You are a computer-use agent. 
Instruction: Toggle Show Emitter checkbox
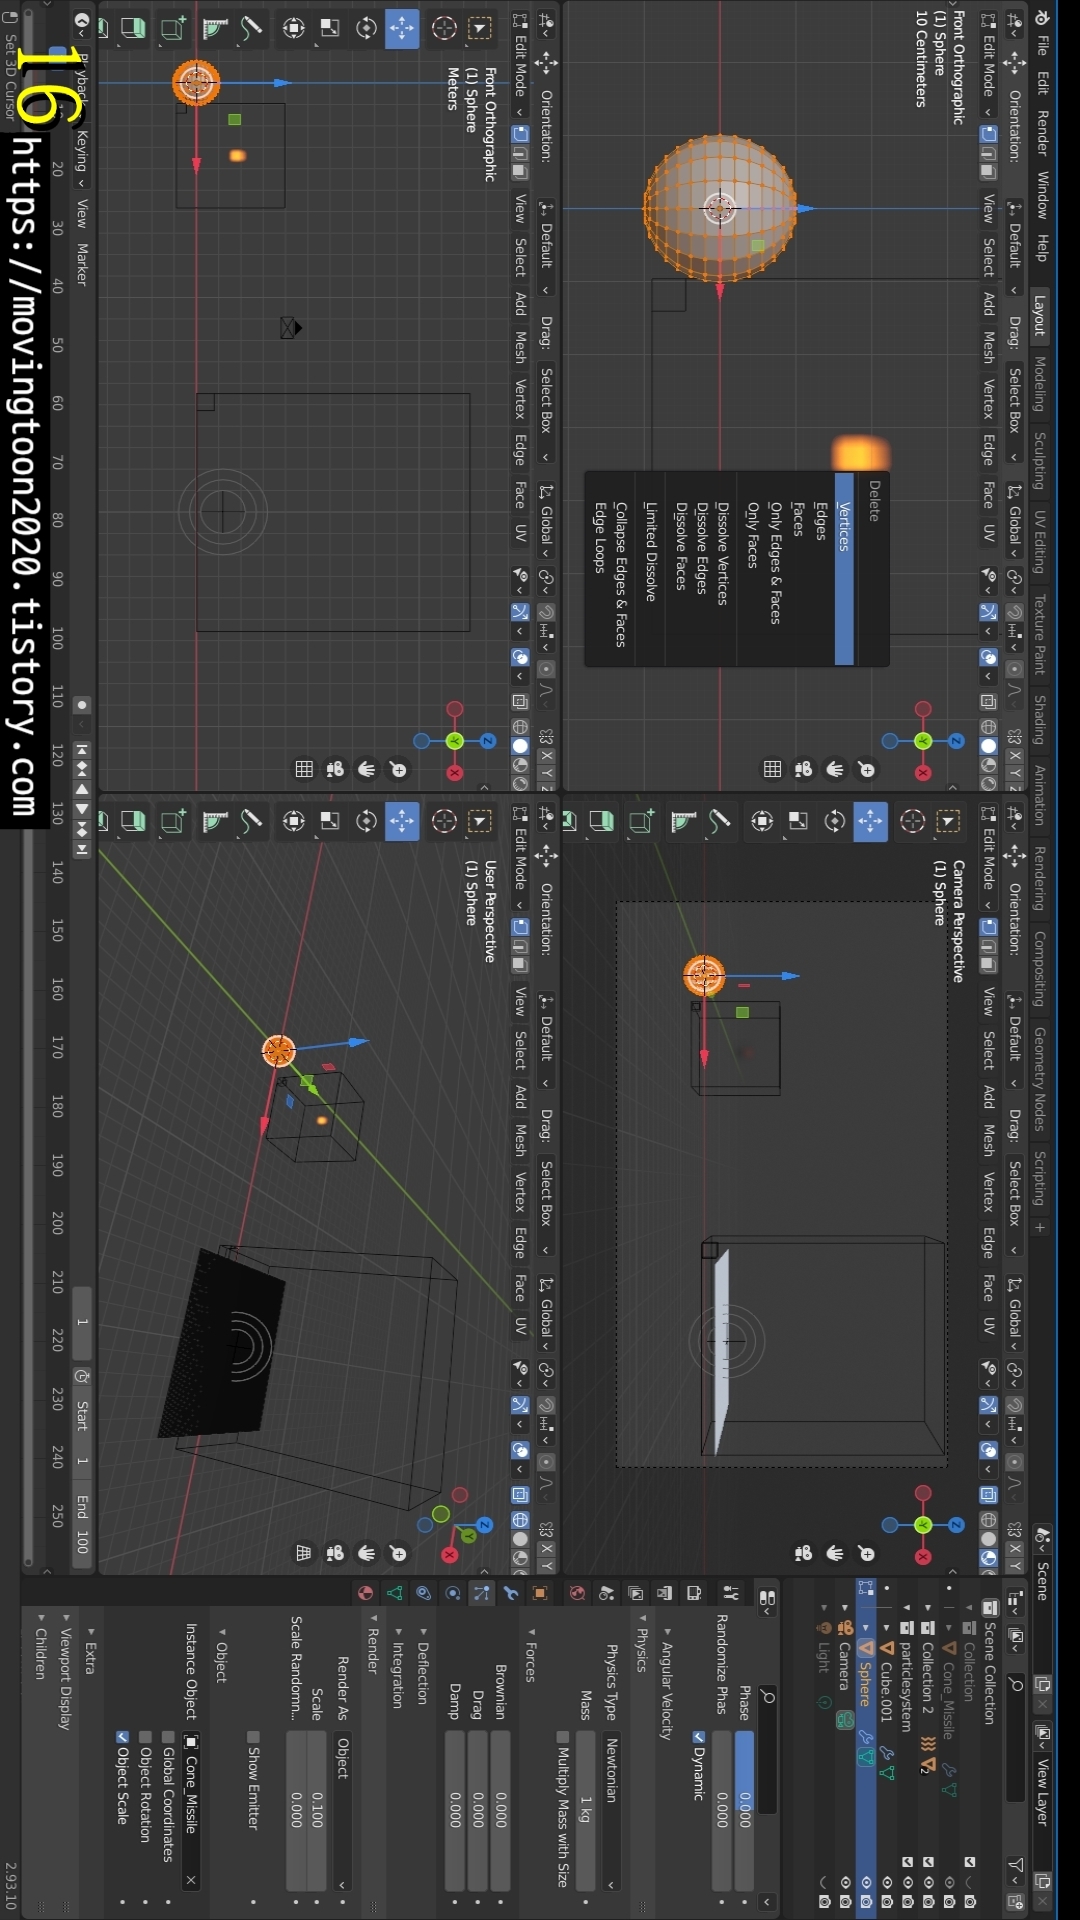click(253, 1737)
